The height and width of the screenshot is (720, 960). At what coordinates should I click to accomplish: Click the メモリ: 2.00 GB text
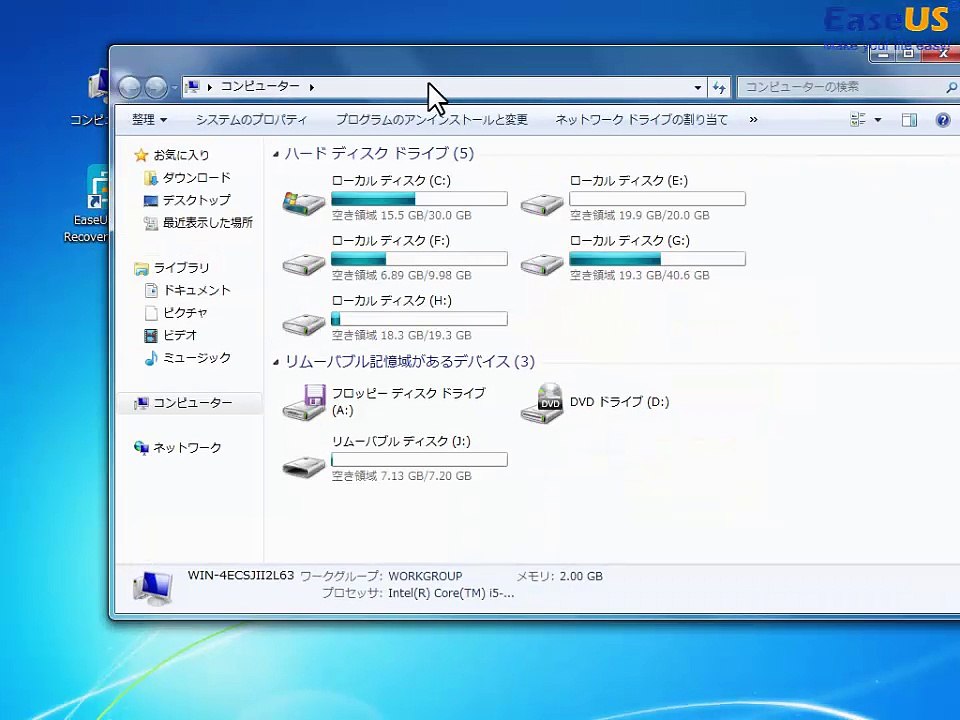tap(560, 576)
